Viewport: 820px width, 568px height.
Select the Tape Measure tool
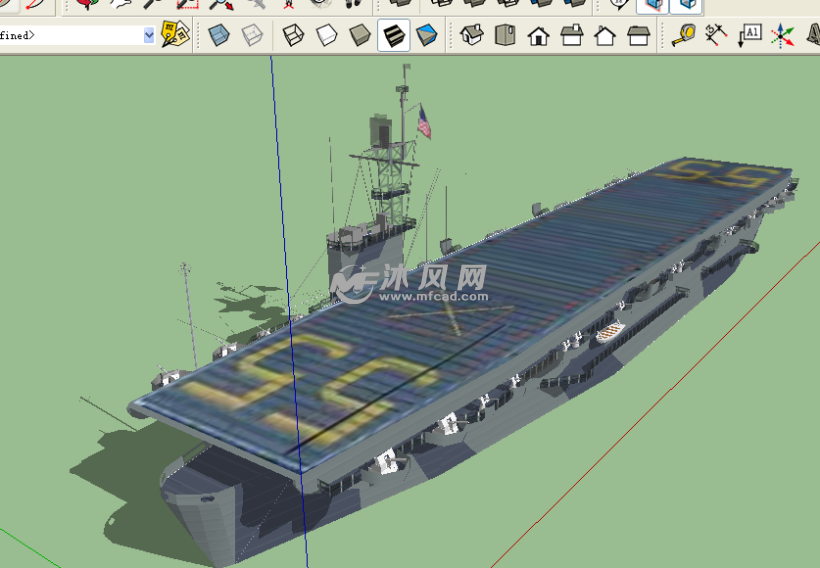tap(683, 36)
